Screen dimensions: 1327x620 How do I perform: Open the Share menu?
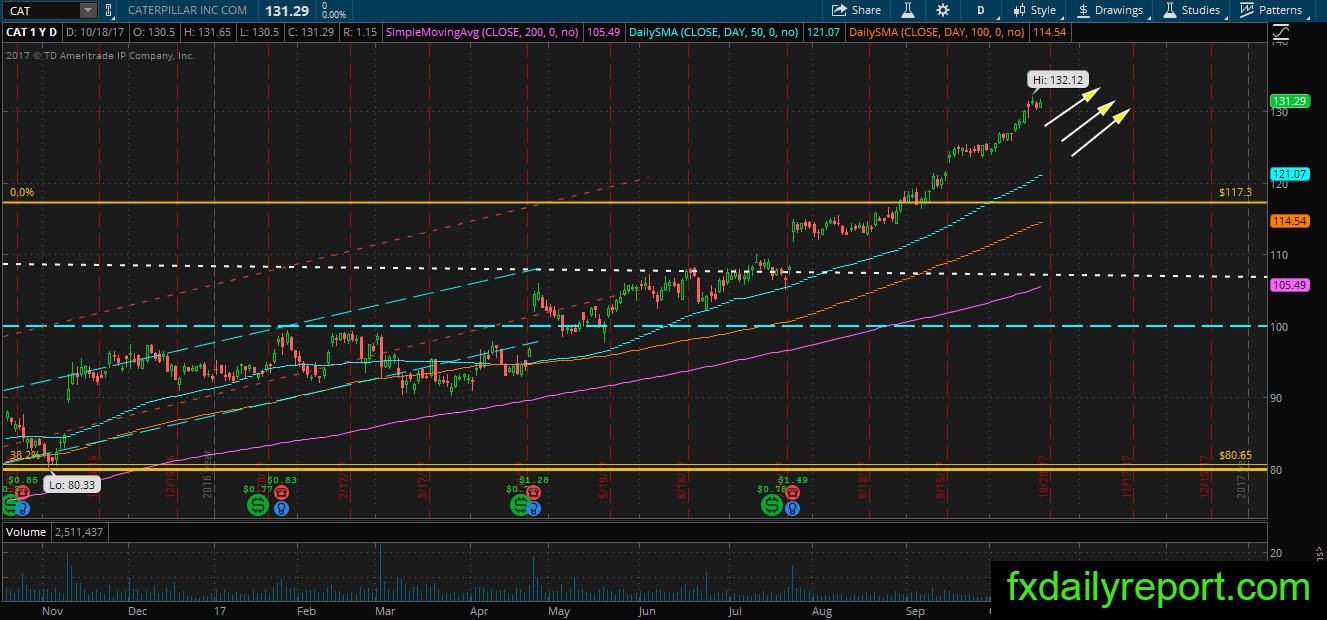tap(857, 10)
